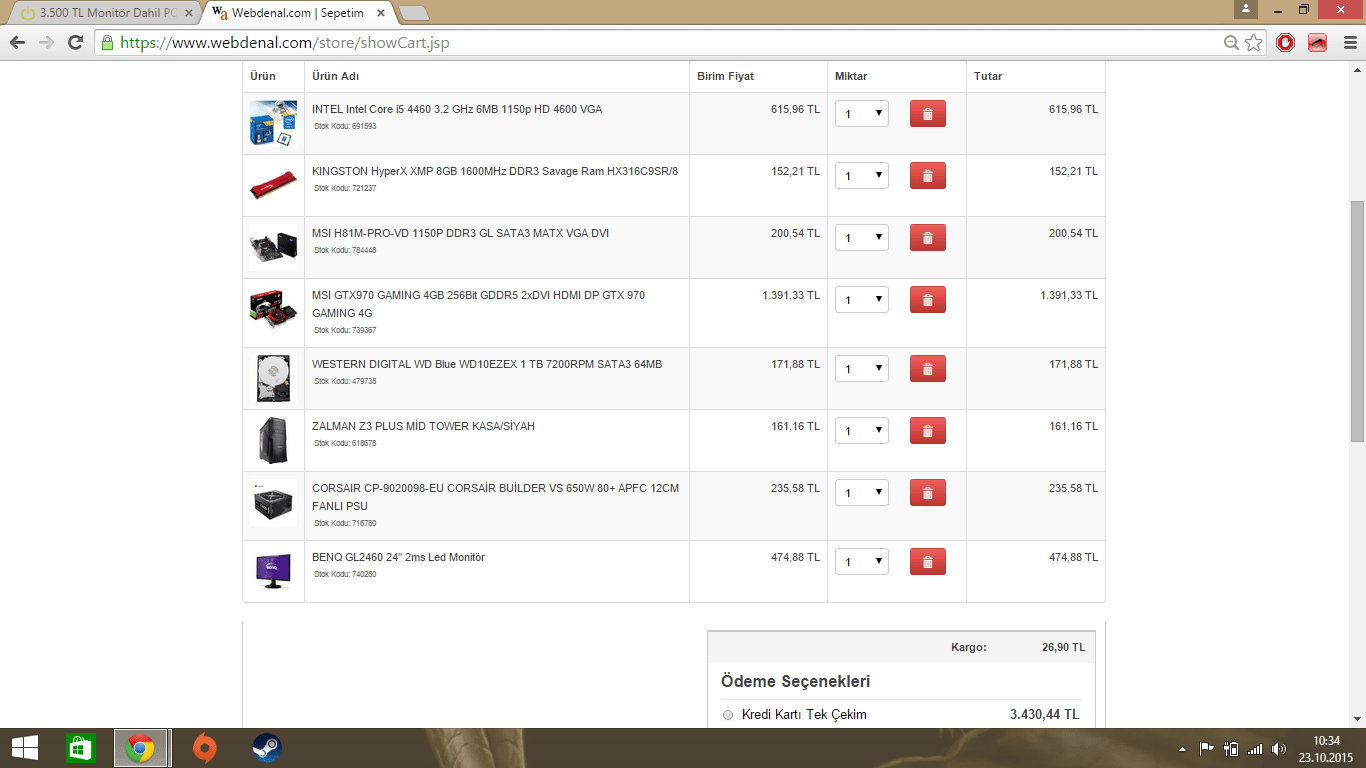Select the Kredi Kartı Tek Çekim option

coord(728,715)
